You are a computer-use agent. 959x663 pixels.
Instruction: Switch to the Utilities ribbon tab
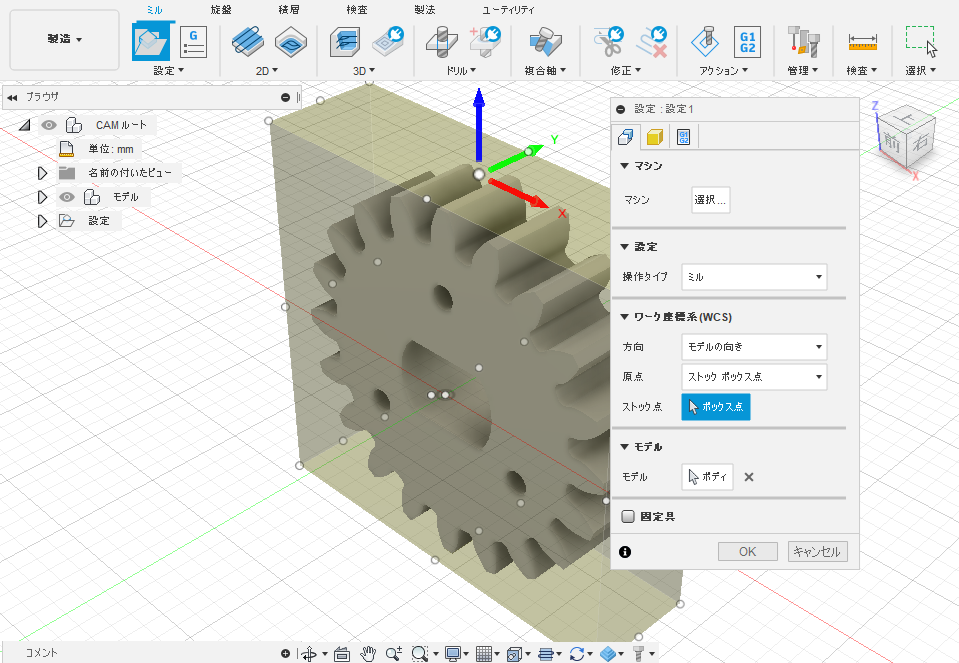(x=508, y=10)
